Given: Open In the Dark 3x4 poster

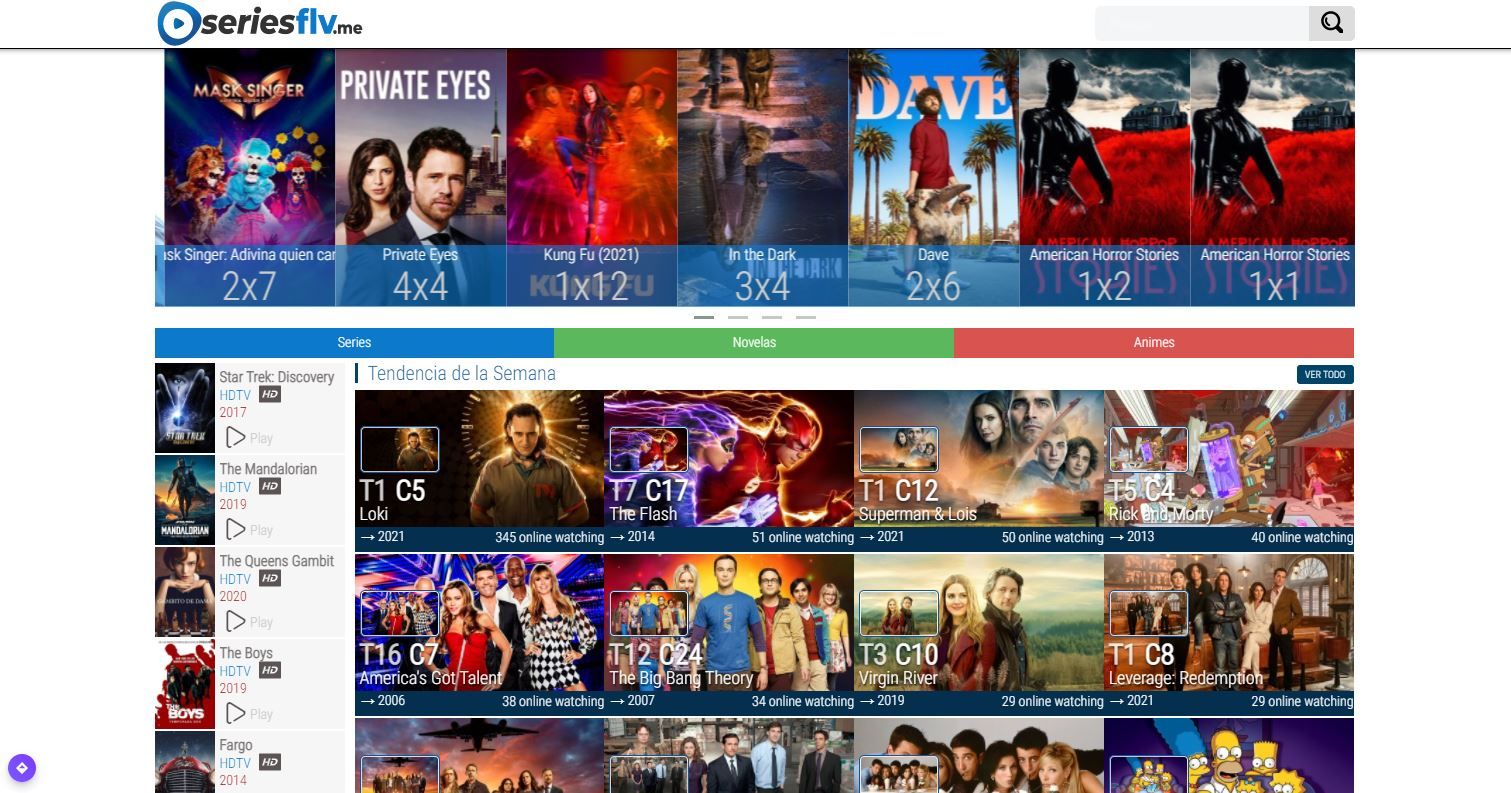Looking at the screenshot, I should 762,178.
